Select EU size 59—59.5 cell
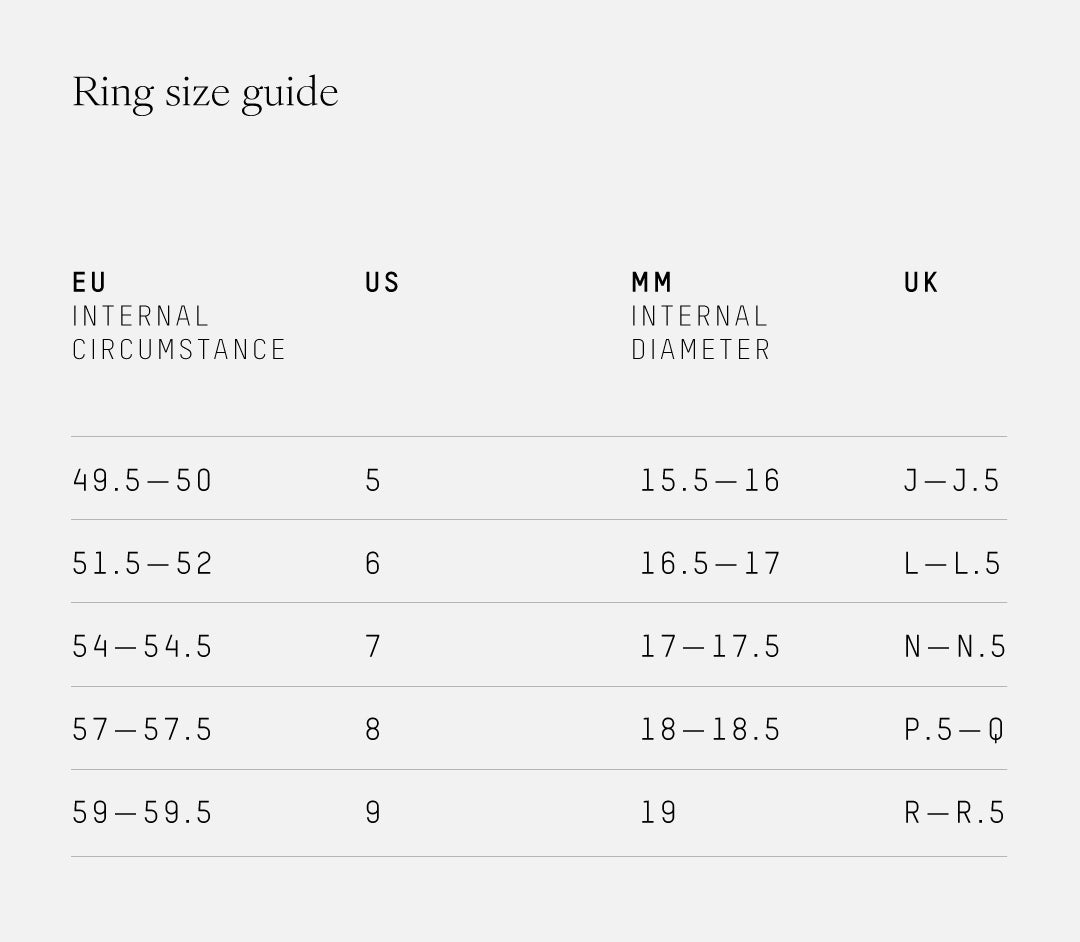The width and height of the screenshot is (1080, 942). (x=142, y=813)
